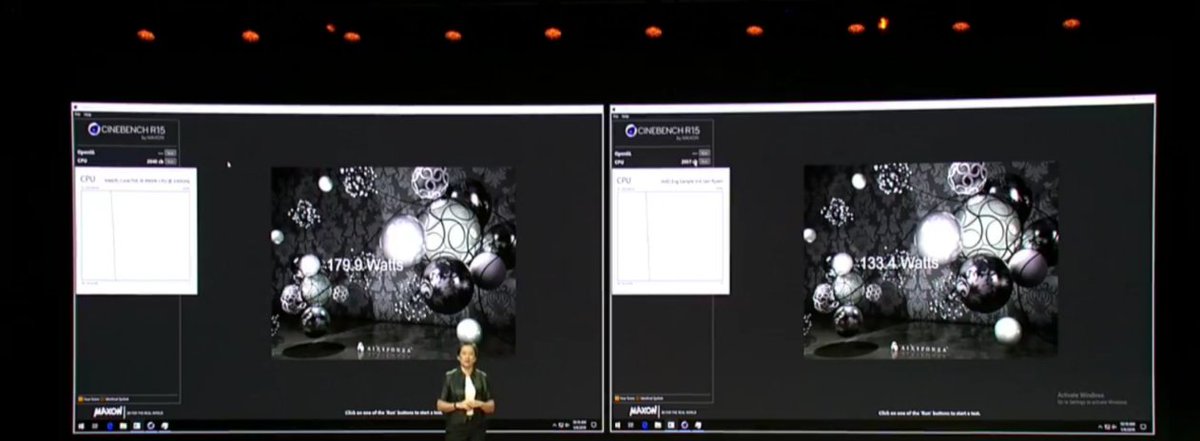Run the CPU test in right Cinebench window
The image size is (1200, 441).
(x=704, y=161)
